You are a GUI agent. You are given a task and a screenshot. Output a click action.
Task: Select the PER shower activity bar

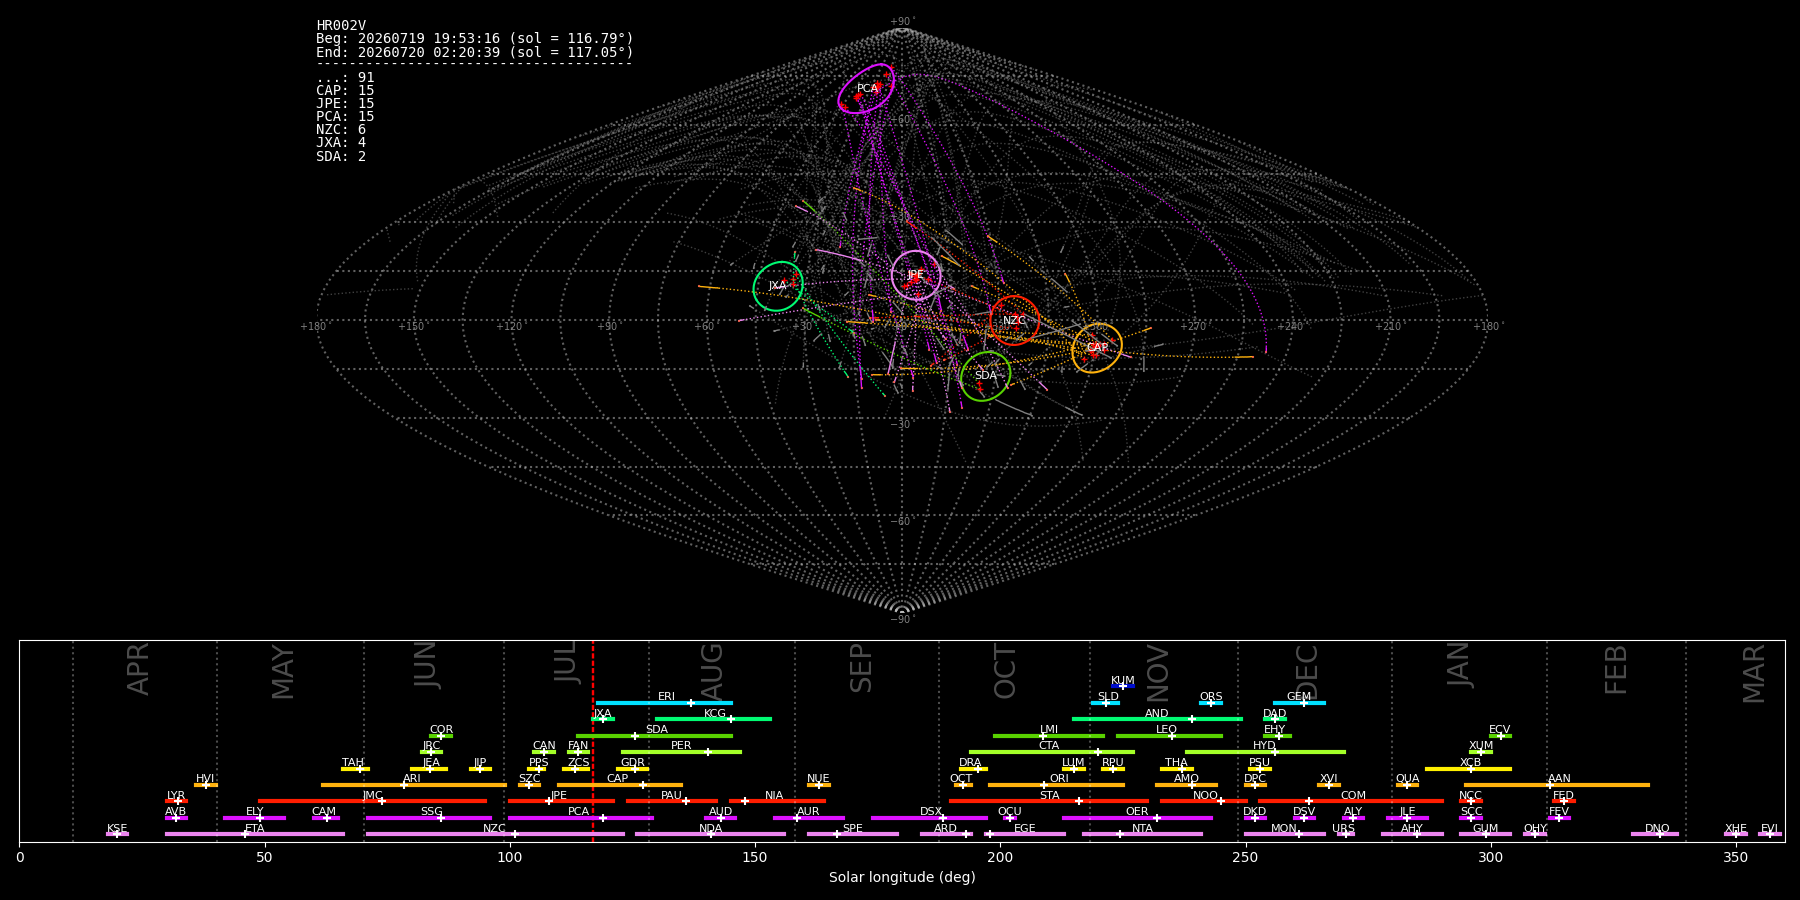pyautogui.click(x=681, y=752)
